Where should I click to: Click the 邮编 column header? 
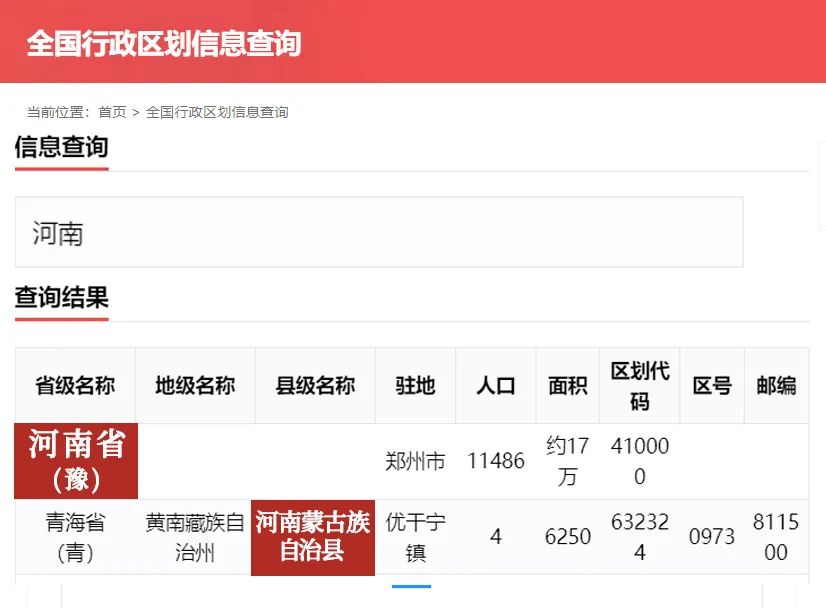pyautogui.click(x=776, y=386)
